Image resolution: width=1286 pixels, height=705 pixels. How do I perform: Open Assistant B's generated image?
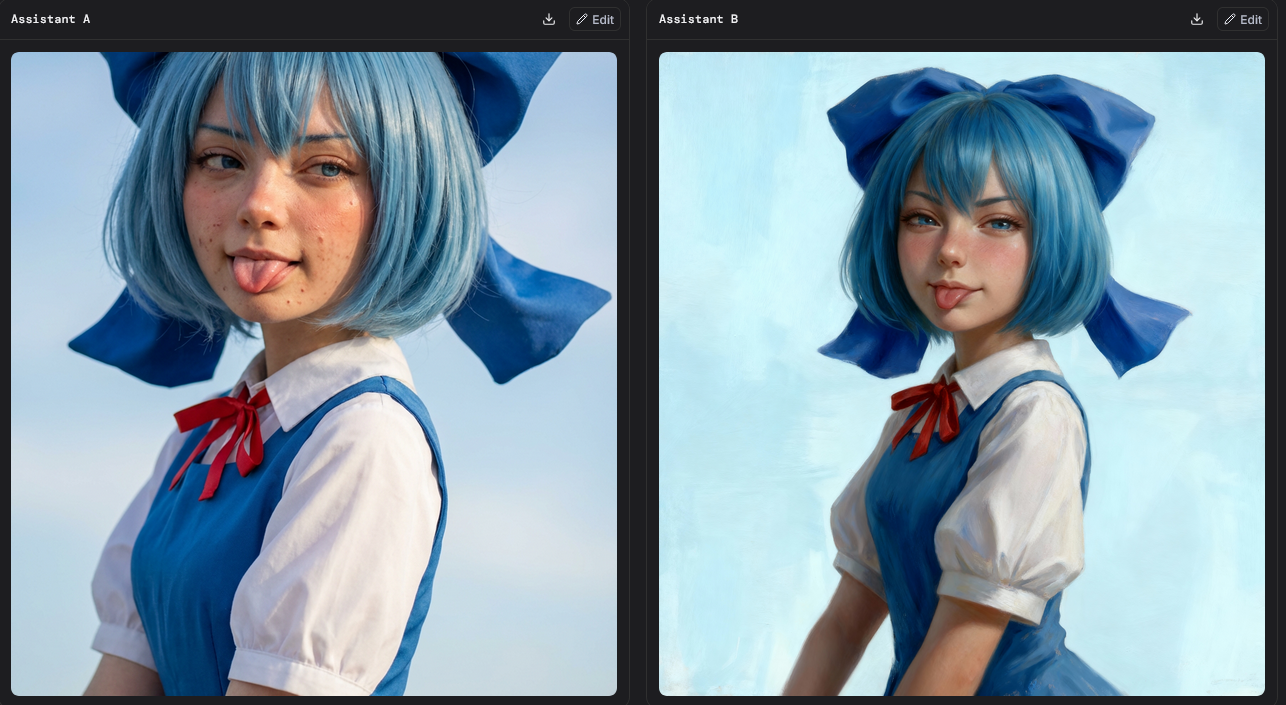962,374
